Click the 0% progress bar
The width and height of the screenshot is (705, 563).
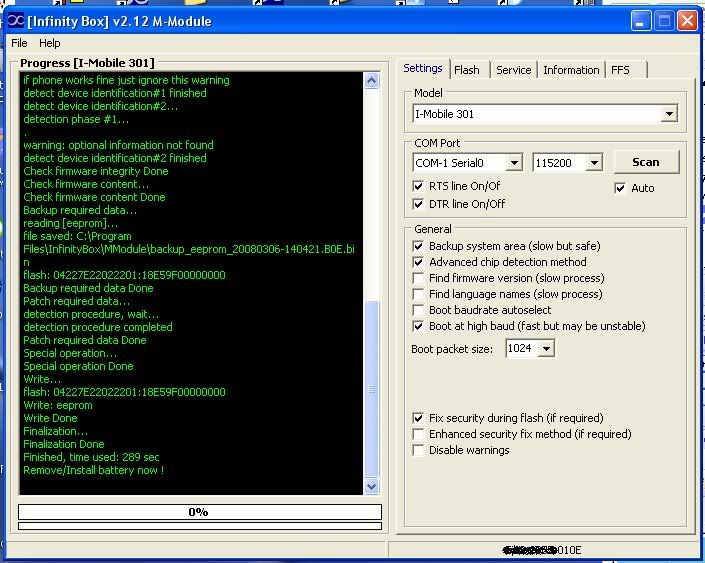pos(200,512)
